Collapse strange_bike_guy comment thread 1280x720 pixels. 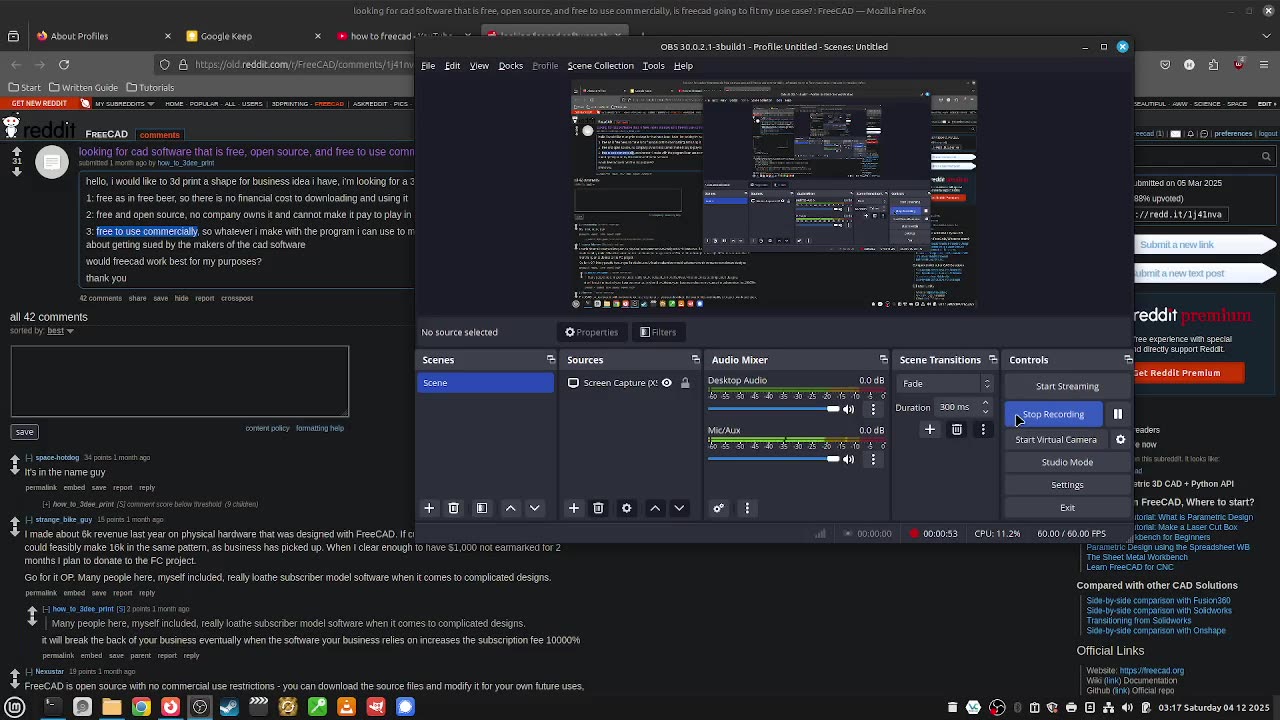(30, 520)
